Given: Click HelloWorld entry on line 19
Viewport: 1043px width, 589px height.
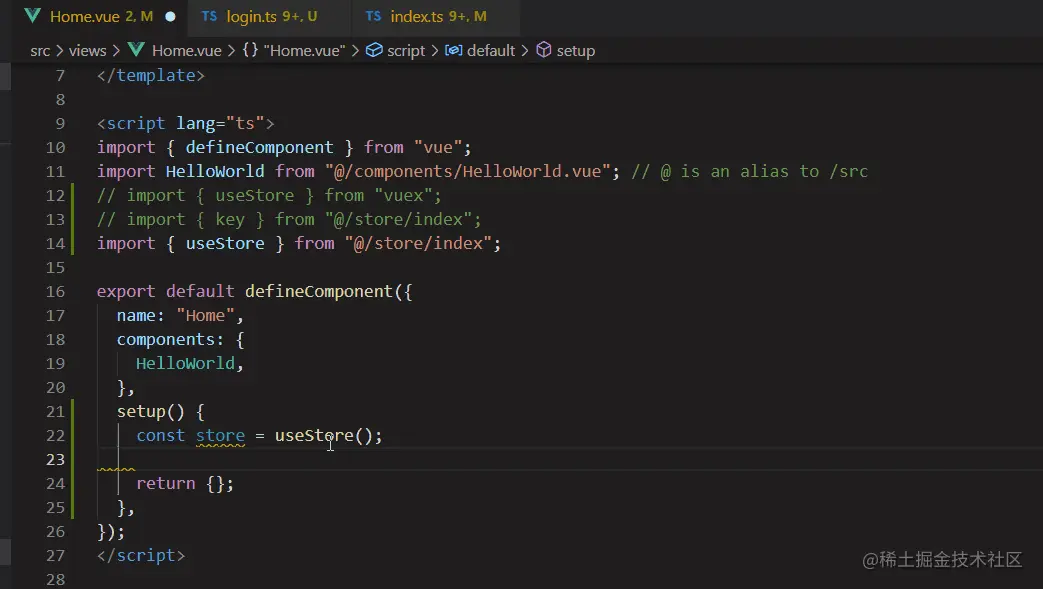Looking at the screenshot, I should [186, 363].
